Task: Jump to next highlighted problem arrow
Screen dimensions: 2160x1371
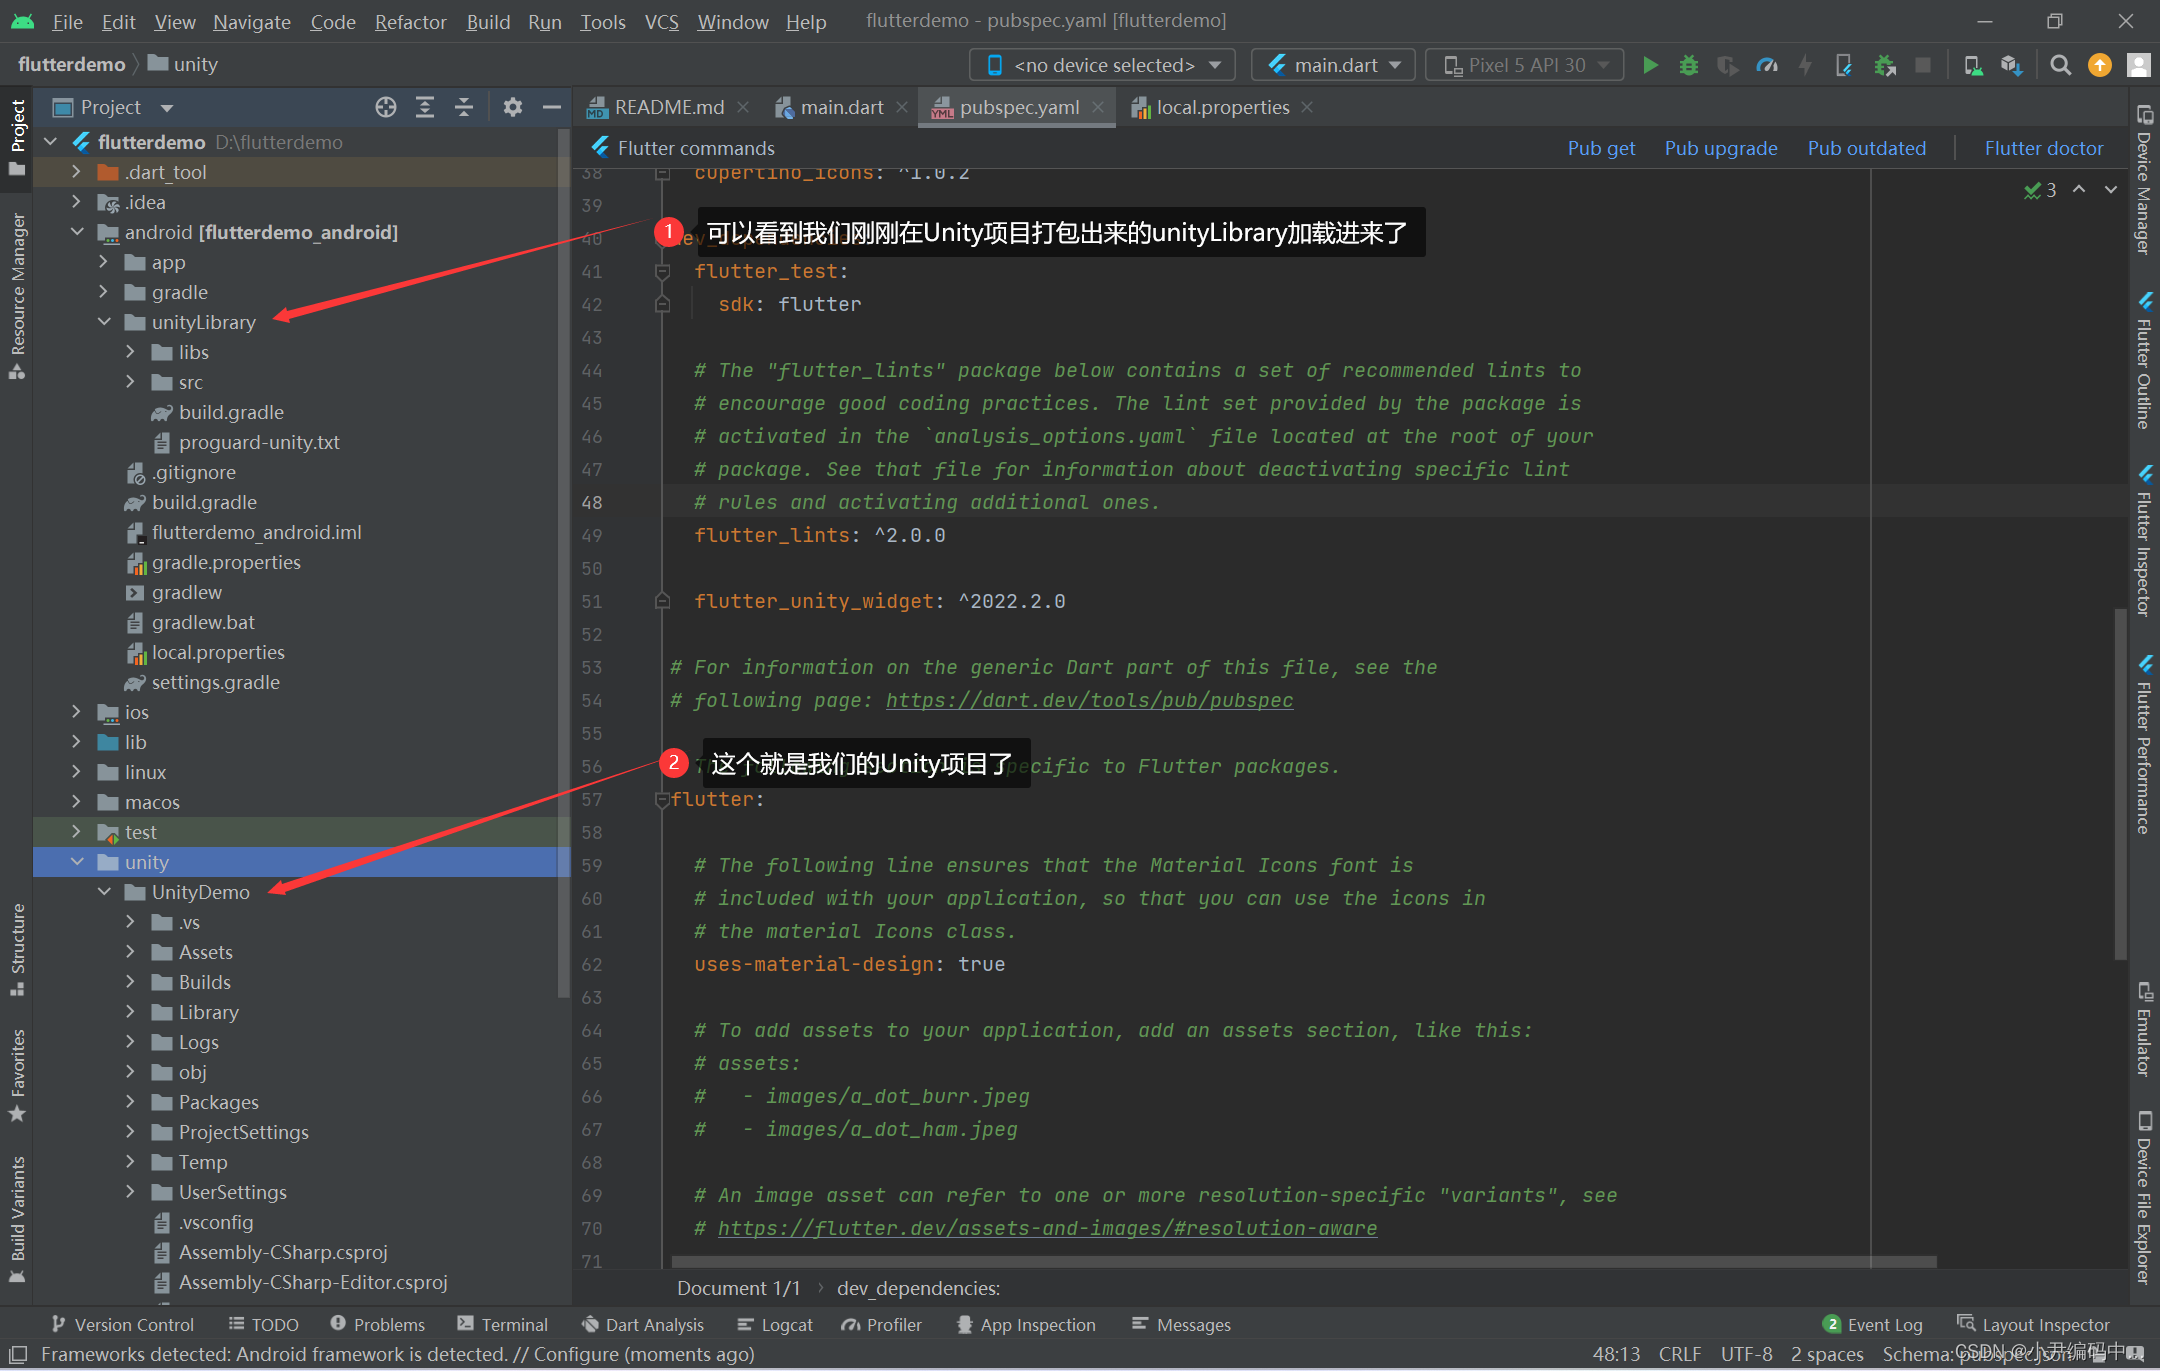Action: (x=2111, y=189)
